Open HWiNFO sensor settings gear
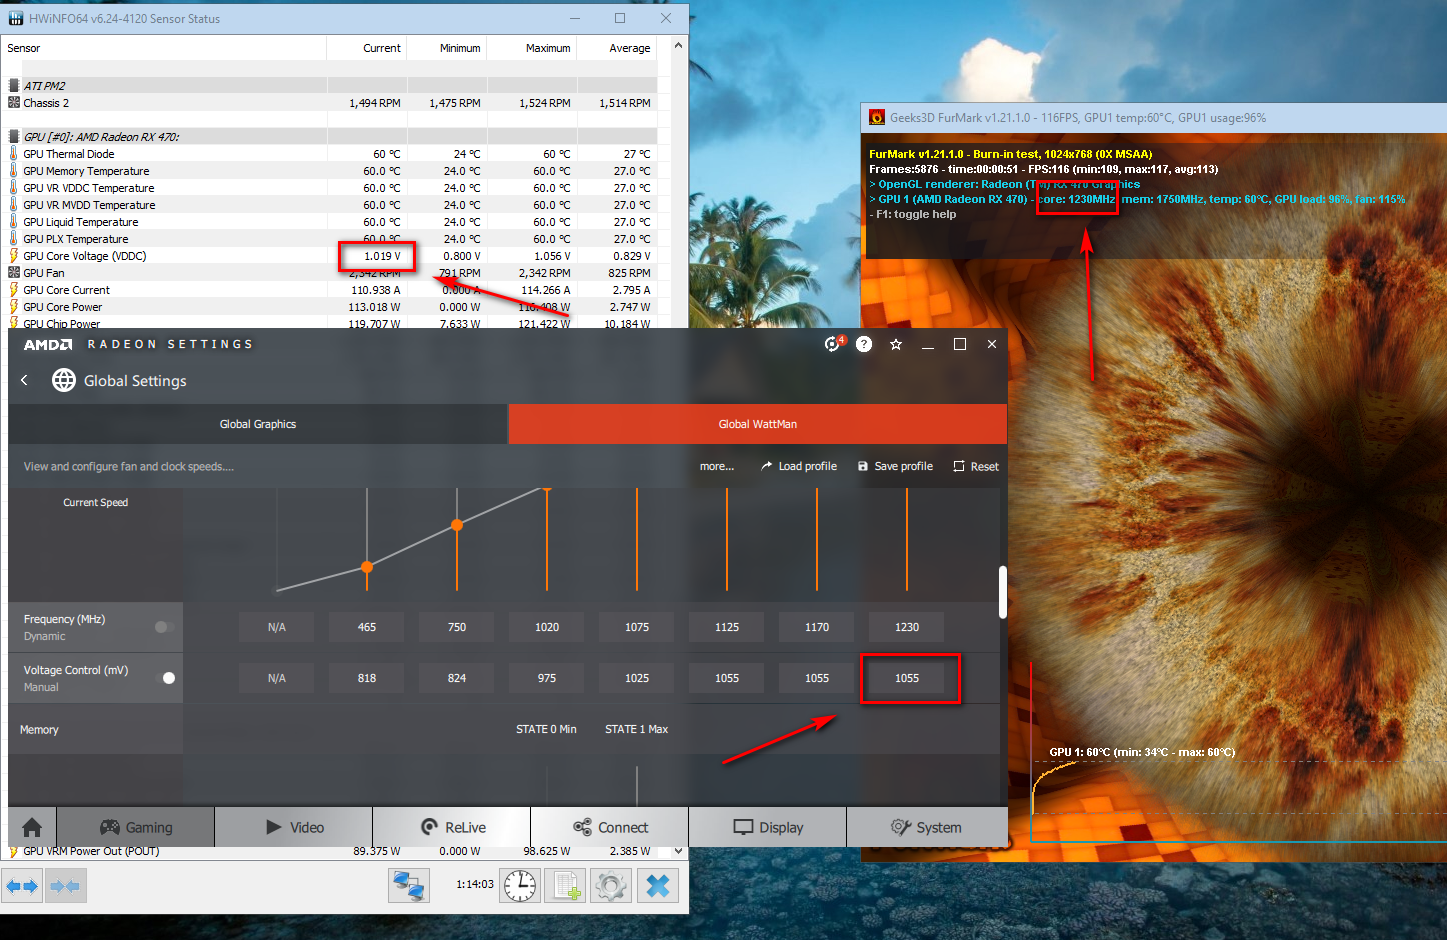The height and width of the screenshot is (940, 1447). click(x=611, y=885)
